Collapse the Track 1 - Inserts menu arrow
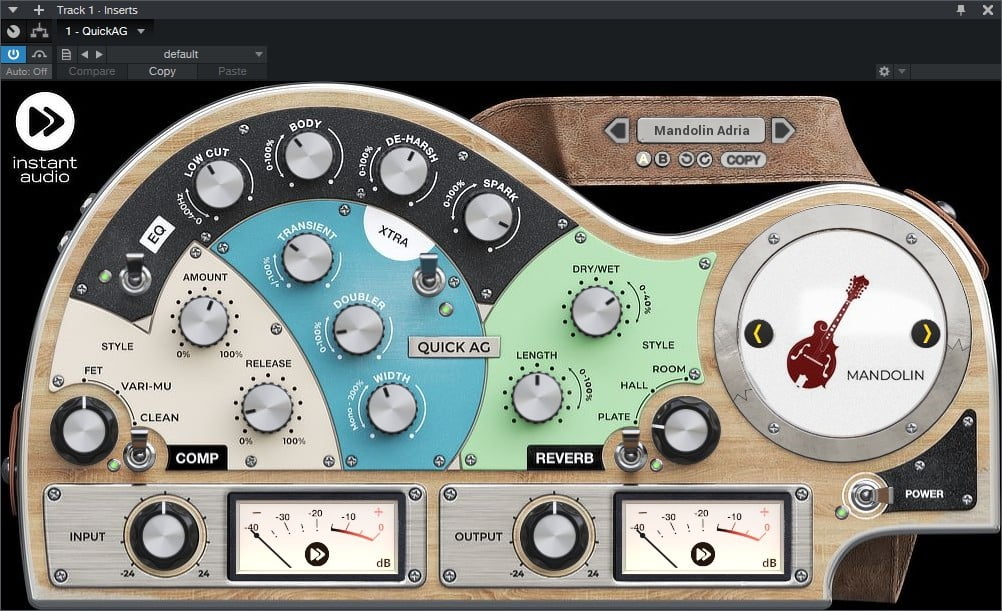 pos(12,10)
